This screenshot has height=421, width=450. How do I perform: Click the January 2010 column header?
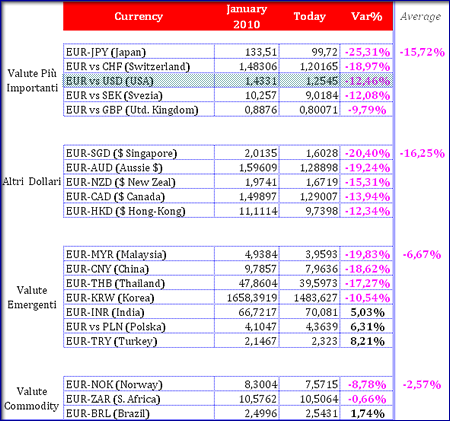coord(246,16)
